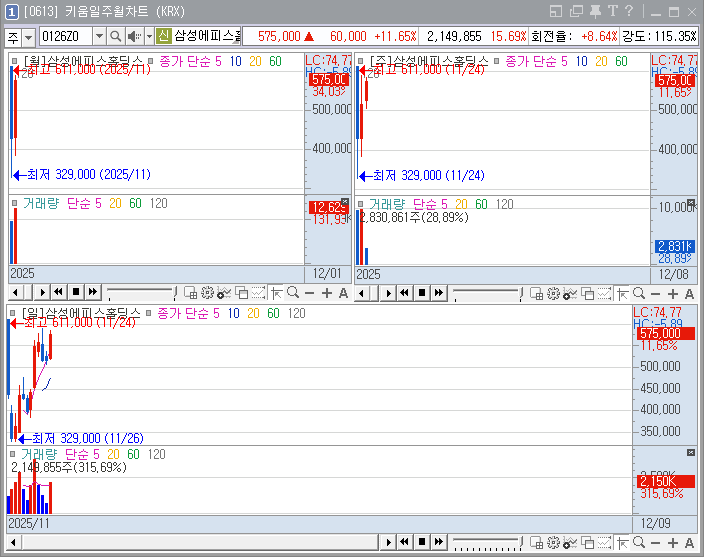Zoom magnifier icon in daily chart toolbar

[639, 543]
